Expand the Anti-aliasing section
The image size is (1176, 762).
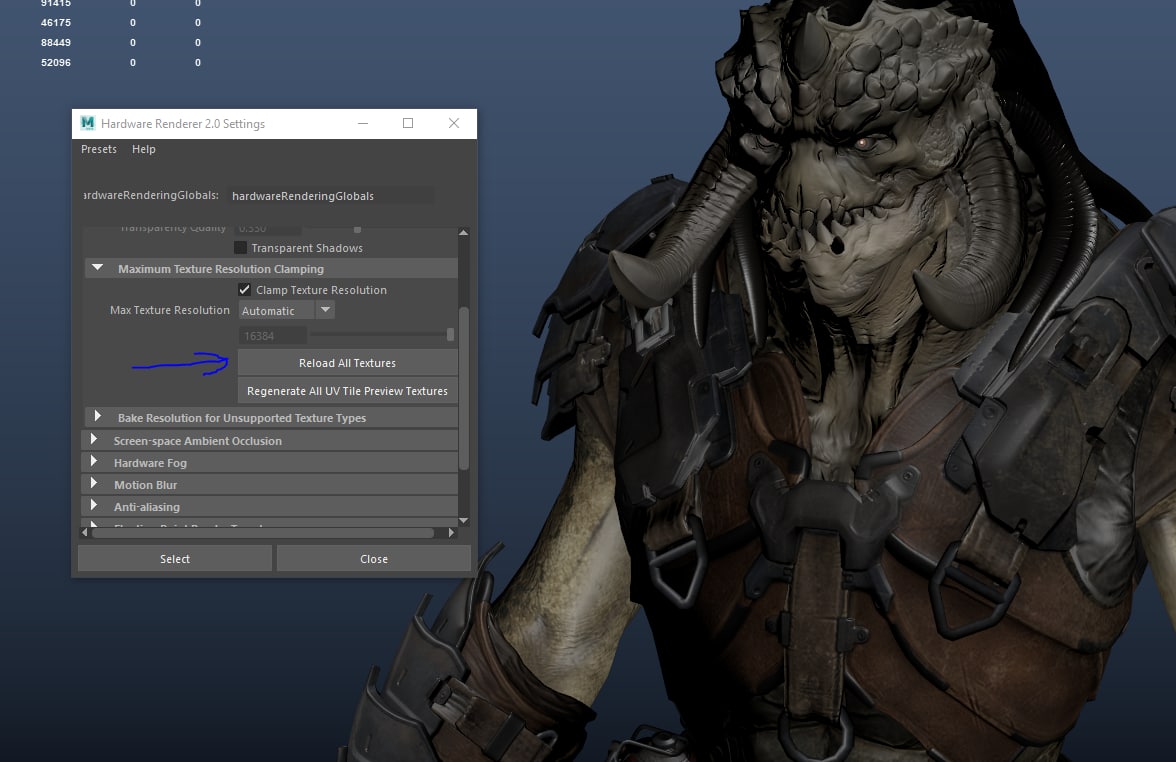[94, 505]
